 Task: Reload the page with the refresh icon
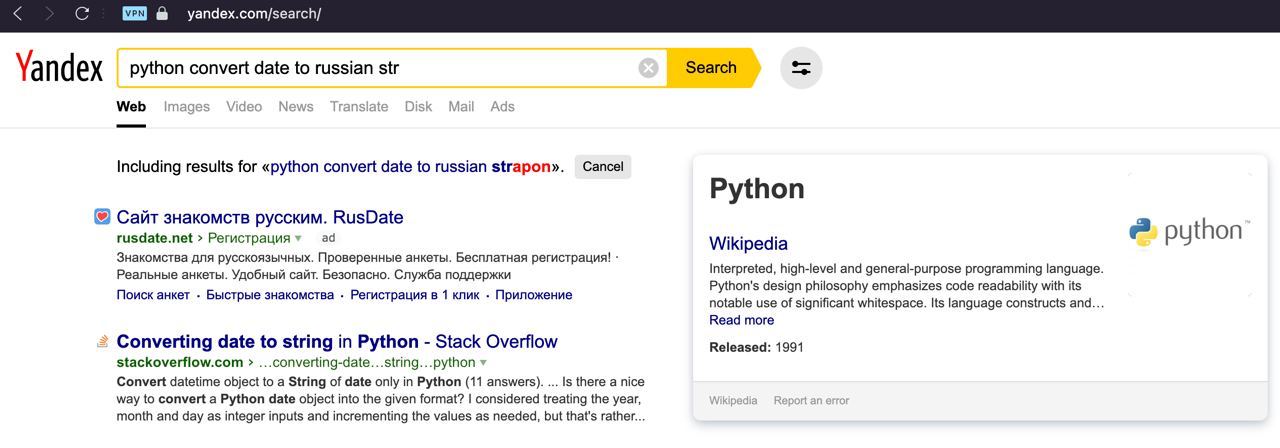(82, 14)
